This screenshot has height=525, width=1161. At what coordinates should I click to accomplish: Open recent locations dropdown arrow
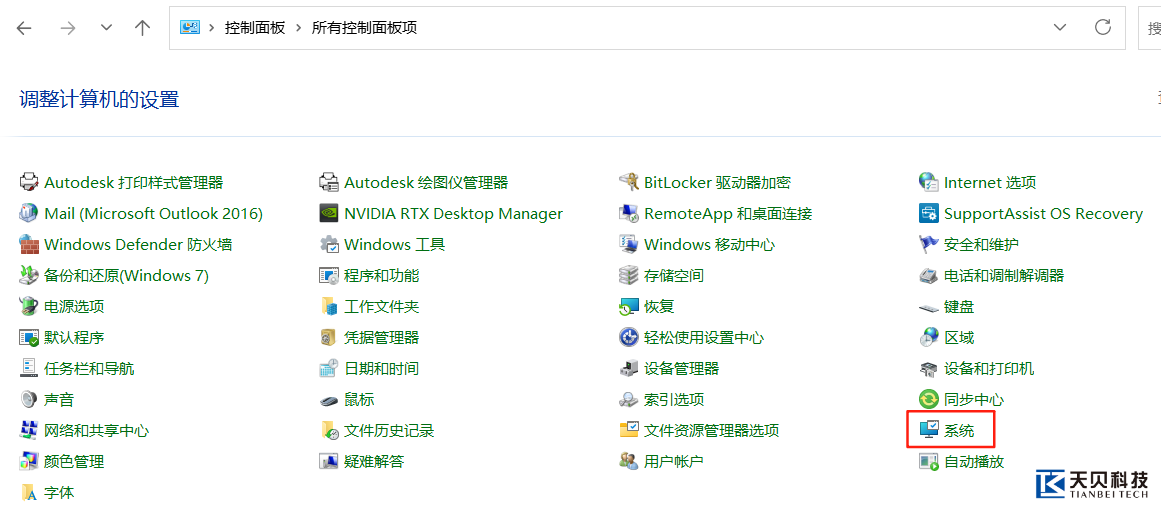point(107,28)
